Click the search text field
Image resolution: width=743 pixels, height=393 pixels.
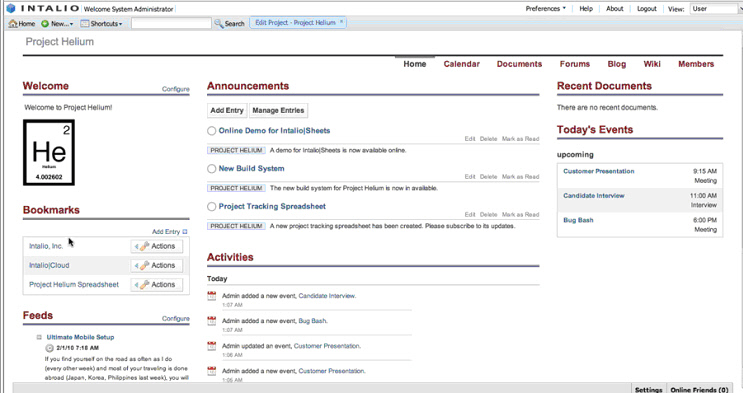(x=171, y=23)
